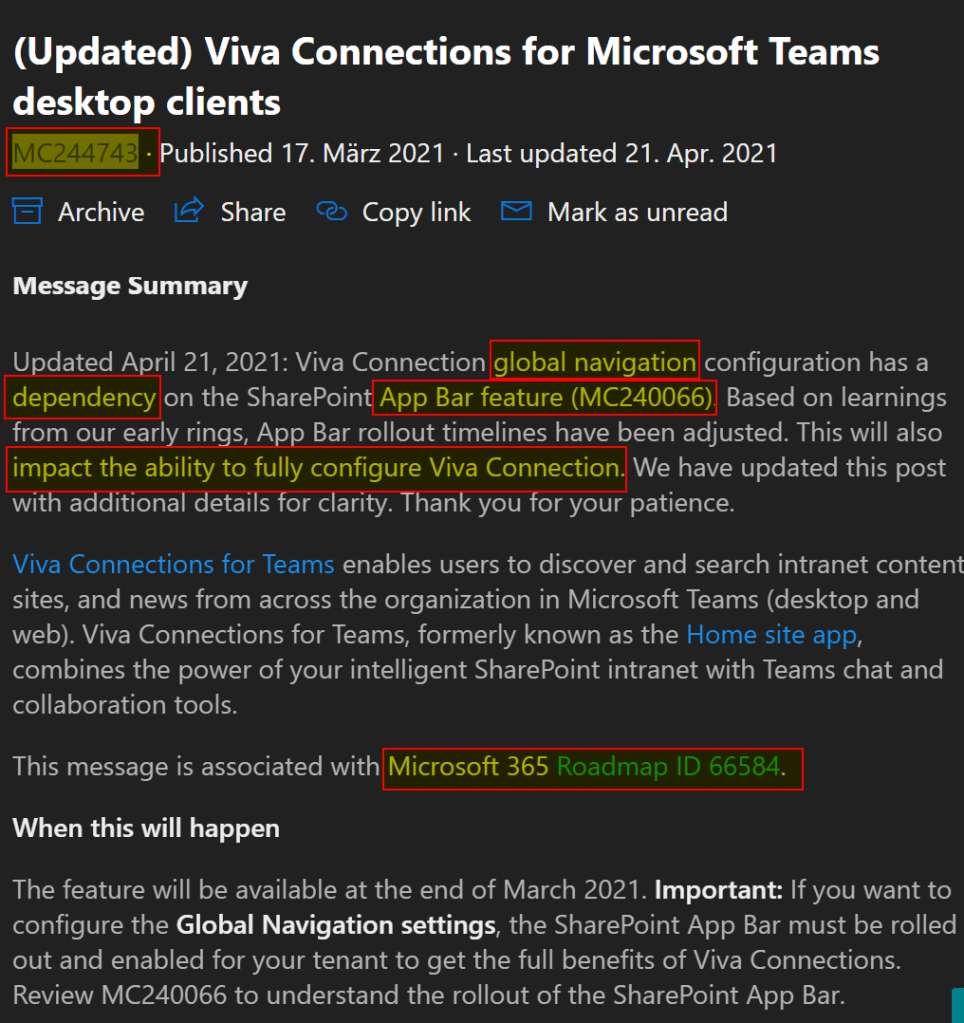
Task: Click the highlighted global navigation phrase
Action: [595, 361]
